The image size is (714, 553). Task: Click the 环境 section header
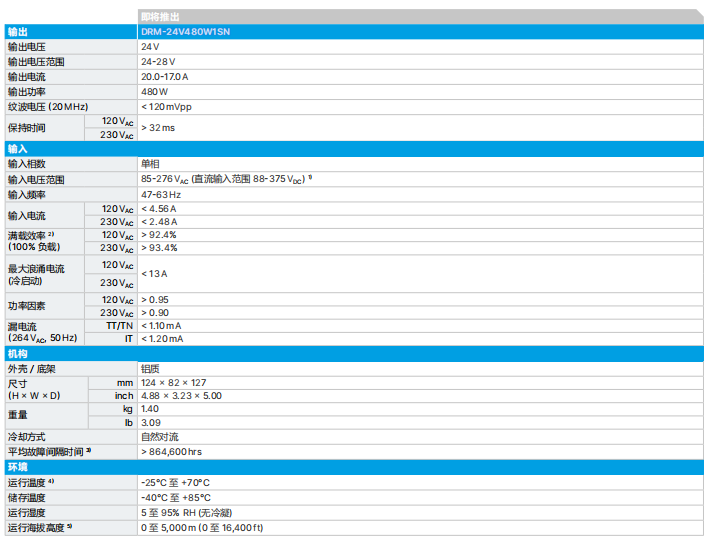point(18,467)
